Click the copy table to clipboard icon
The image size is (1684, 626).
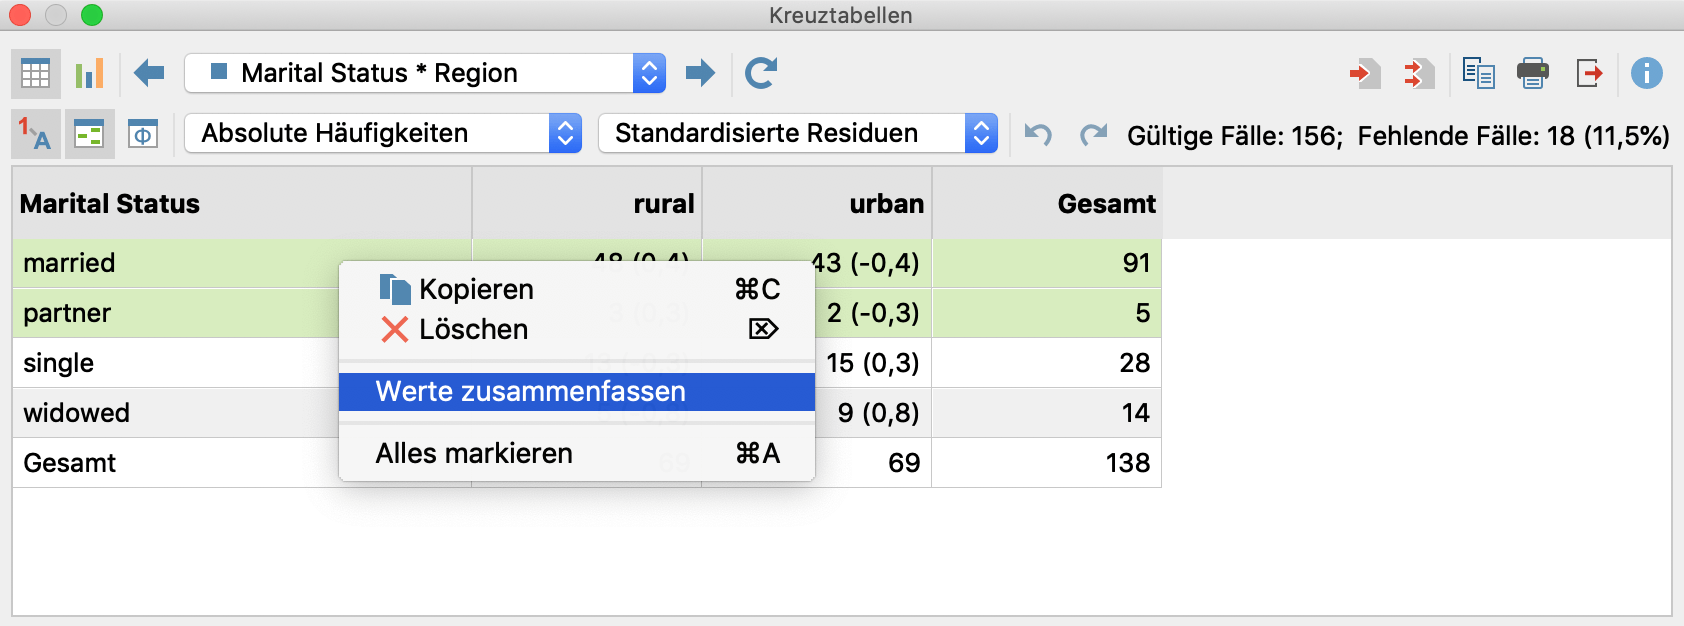[1478, 73]
